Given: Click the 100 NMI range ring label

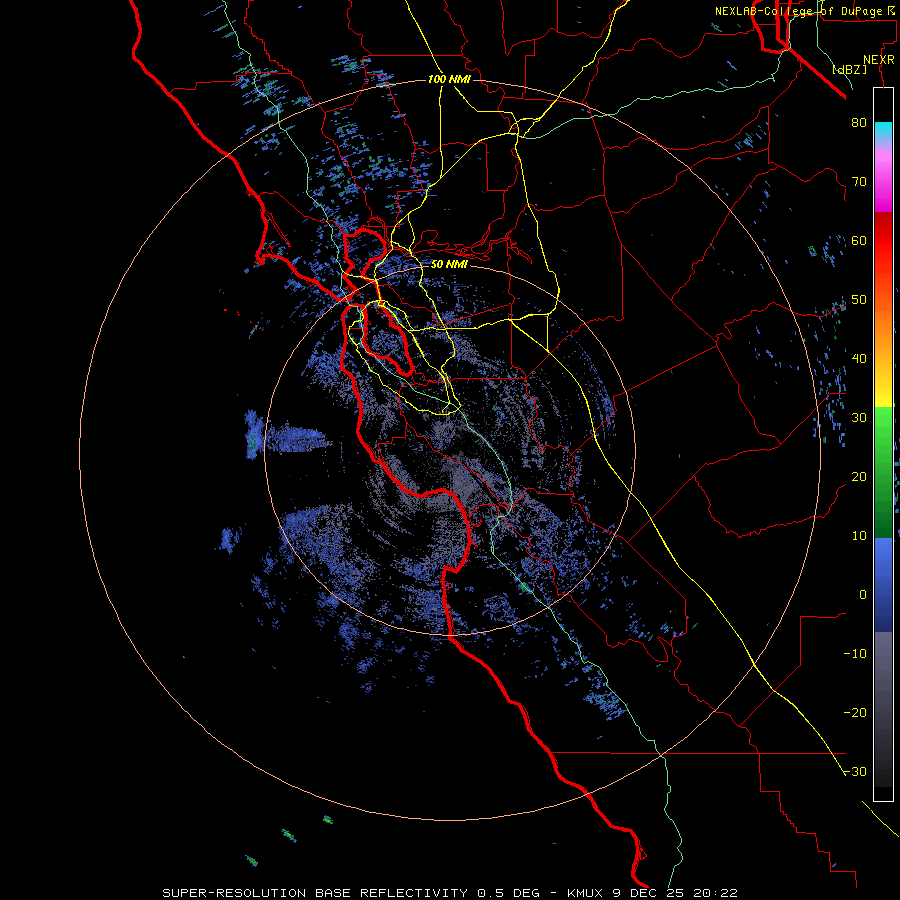Looking at the screenshot, I should coord(449,79).
